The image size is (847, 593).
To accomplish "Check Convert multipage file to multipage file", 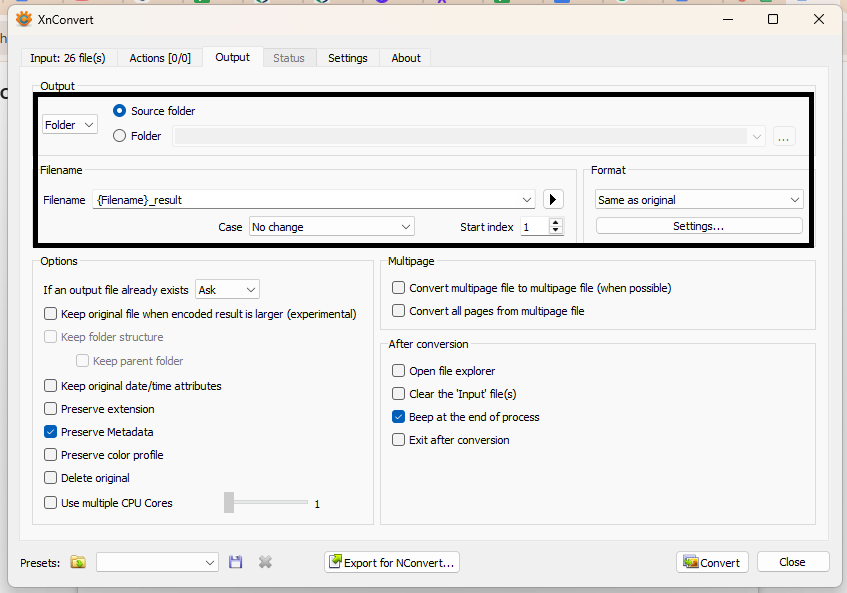I will coord(398,288).
